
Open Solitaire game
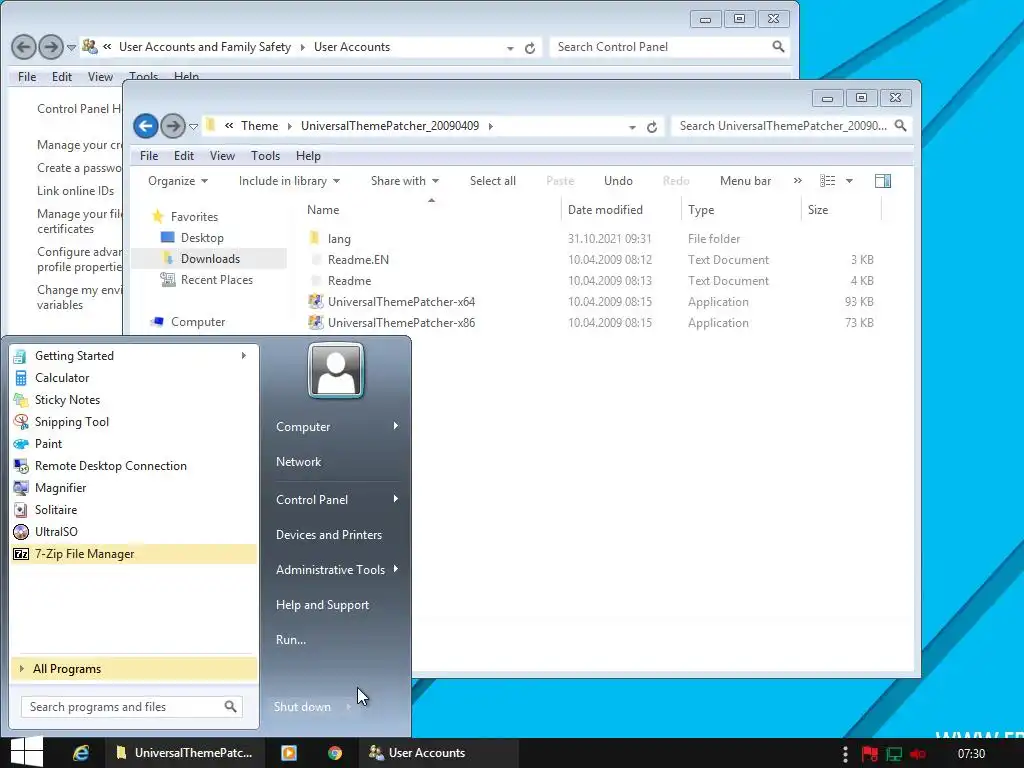(56, 509)
